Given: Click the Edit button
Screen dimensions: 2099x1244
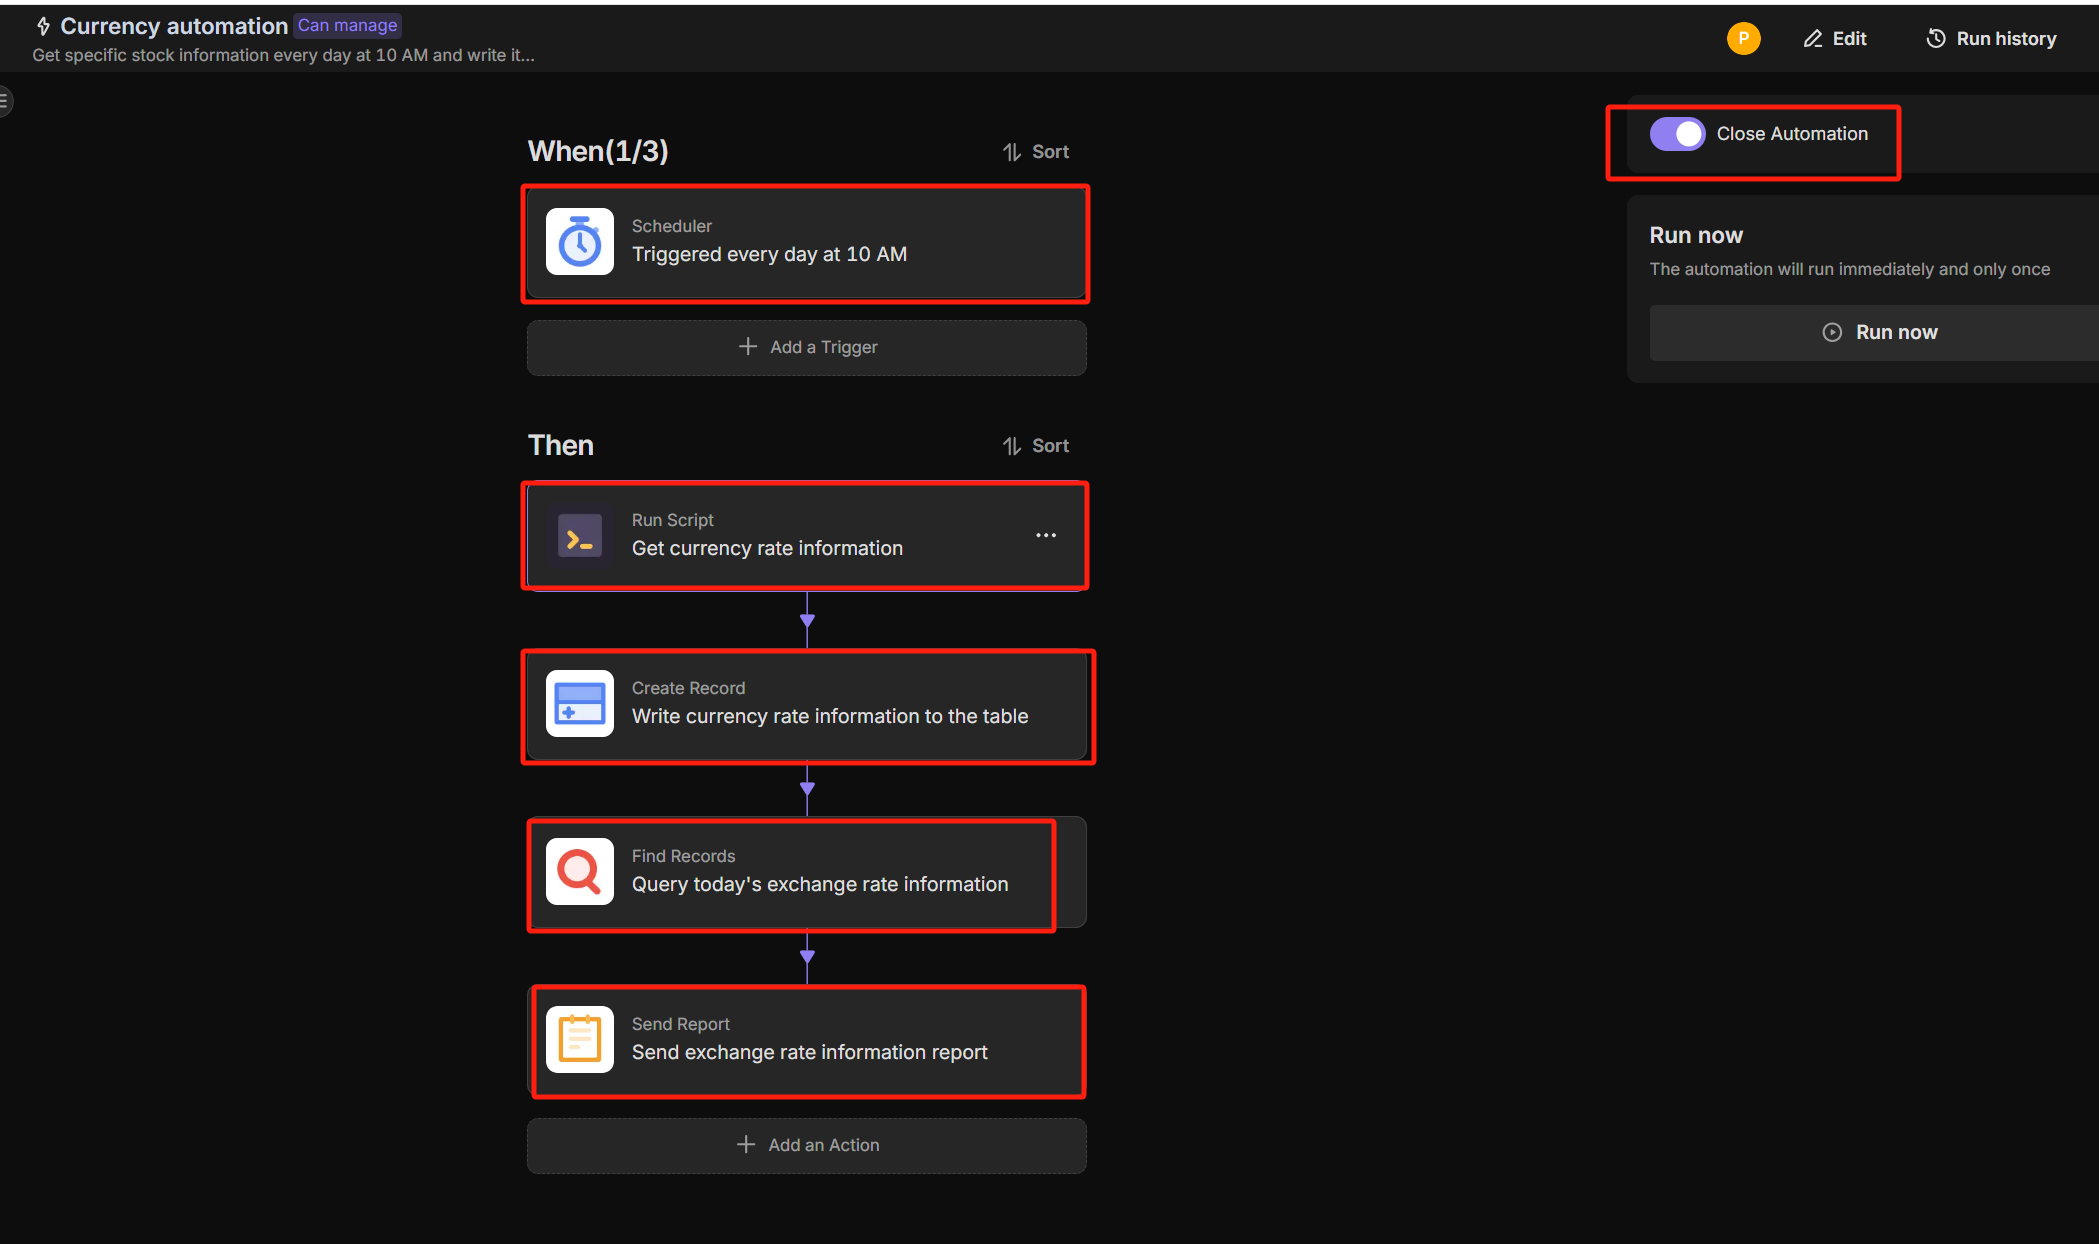Looking at the screenshot, I should click(1835, 39).
